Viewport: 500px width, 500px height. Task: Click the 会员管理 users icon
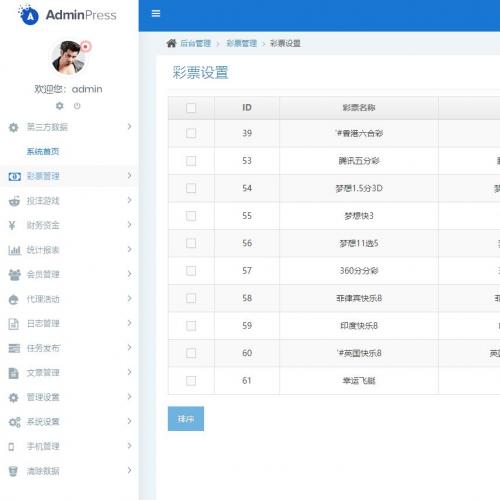point(14,275)
